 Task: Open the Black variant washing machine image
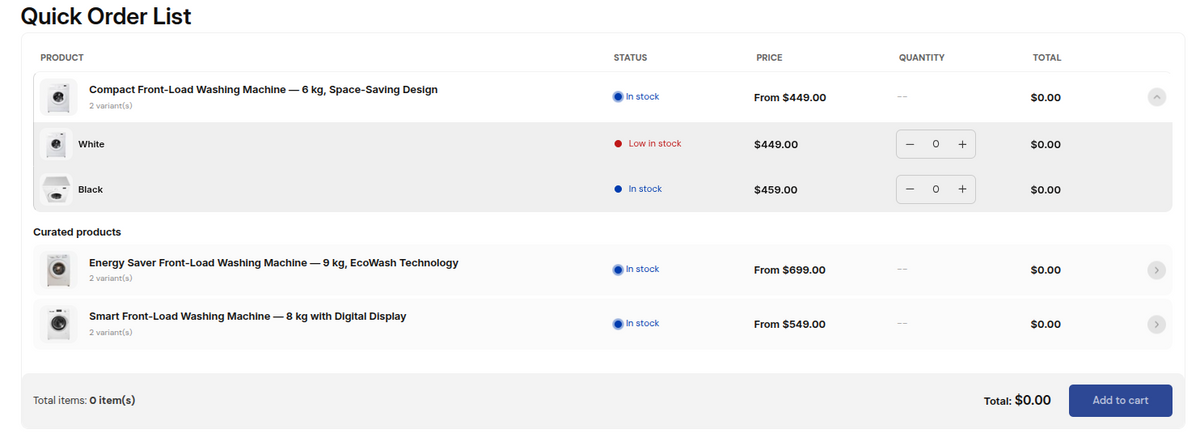[54, 189]
